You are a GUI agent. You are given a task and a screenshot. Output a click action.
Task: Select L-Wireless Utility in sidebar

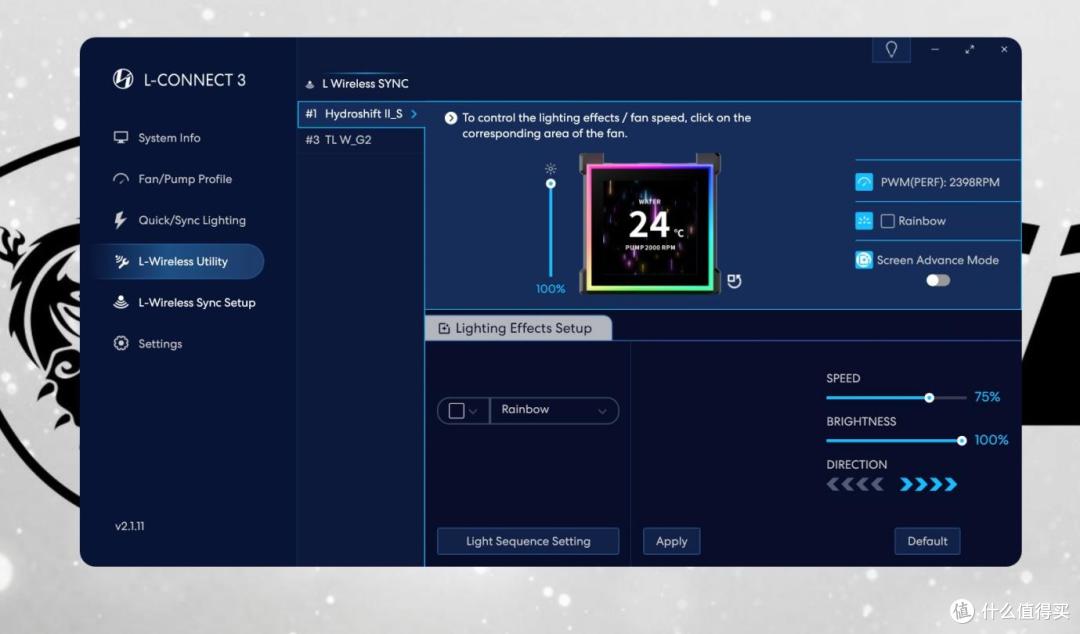[180, 261]
